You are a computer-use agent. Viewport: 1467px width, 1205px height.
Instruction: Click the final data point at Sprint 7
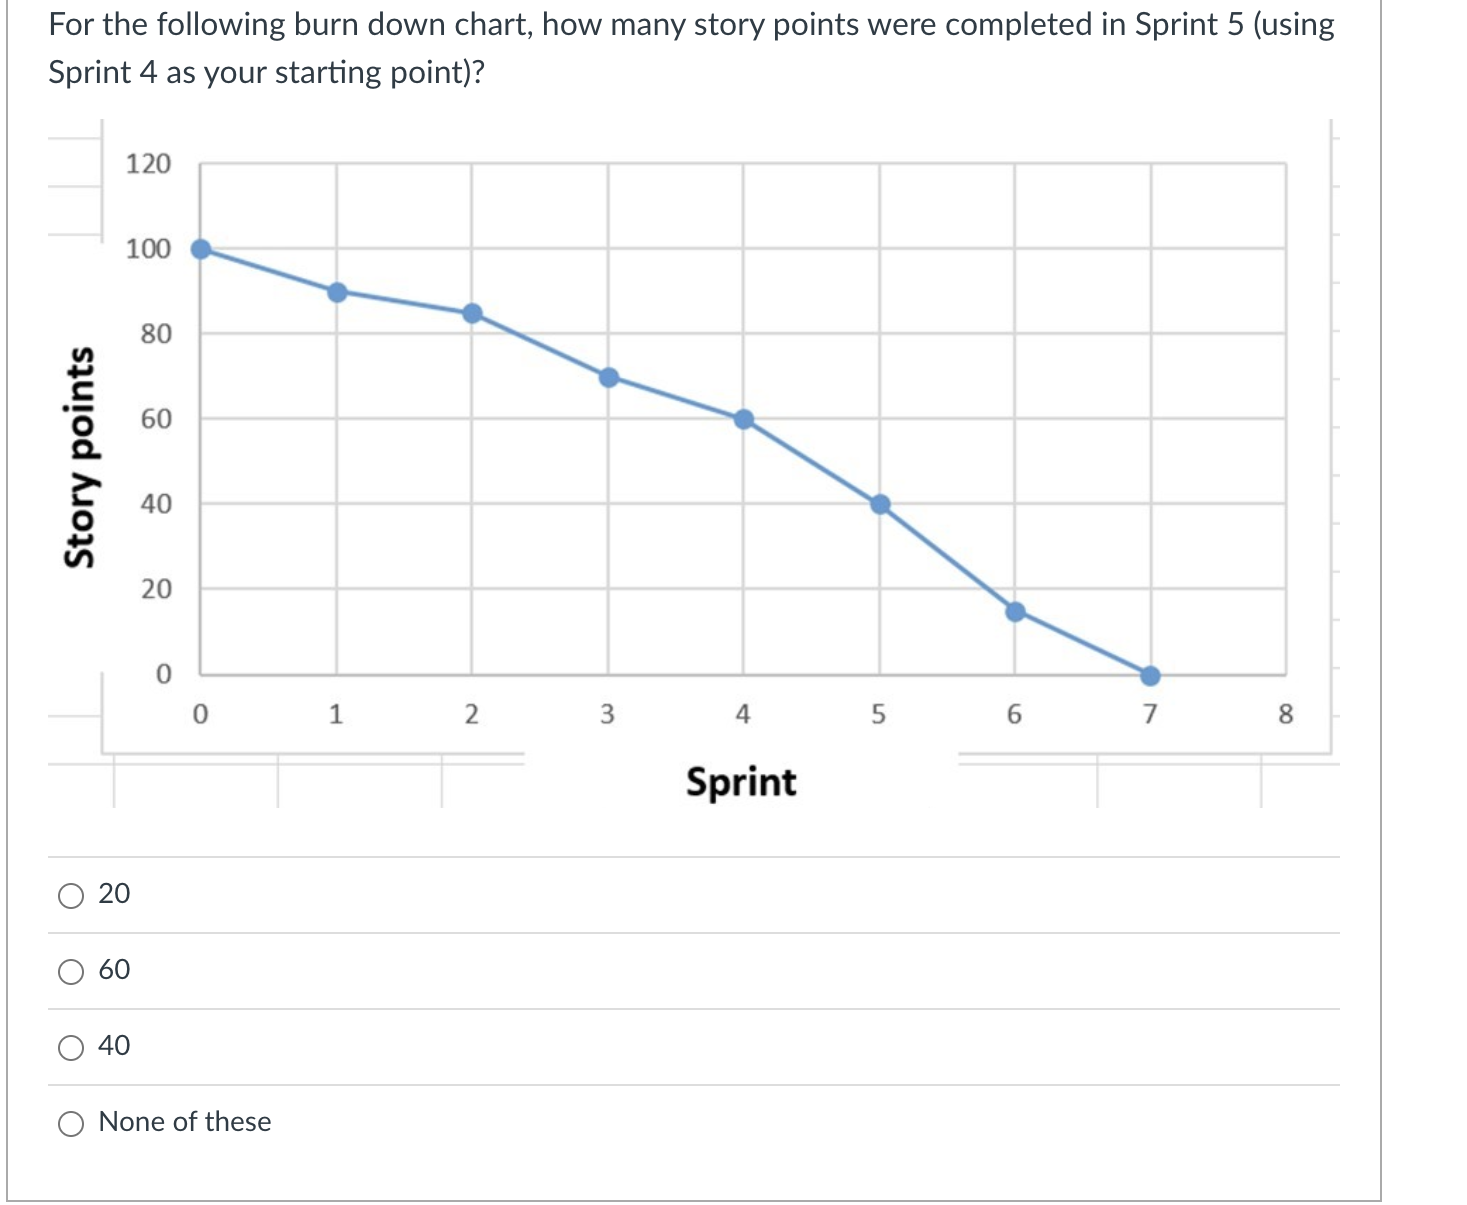(x=1150, y=675)
